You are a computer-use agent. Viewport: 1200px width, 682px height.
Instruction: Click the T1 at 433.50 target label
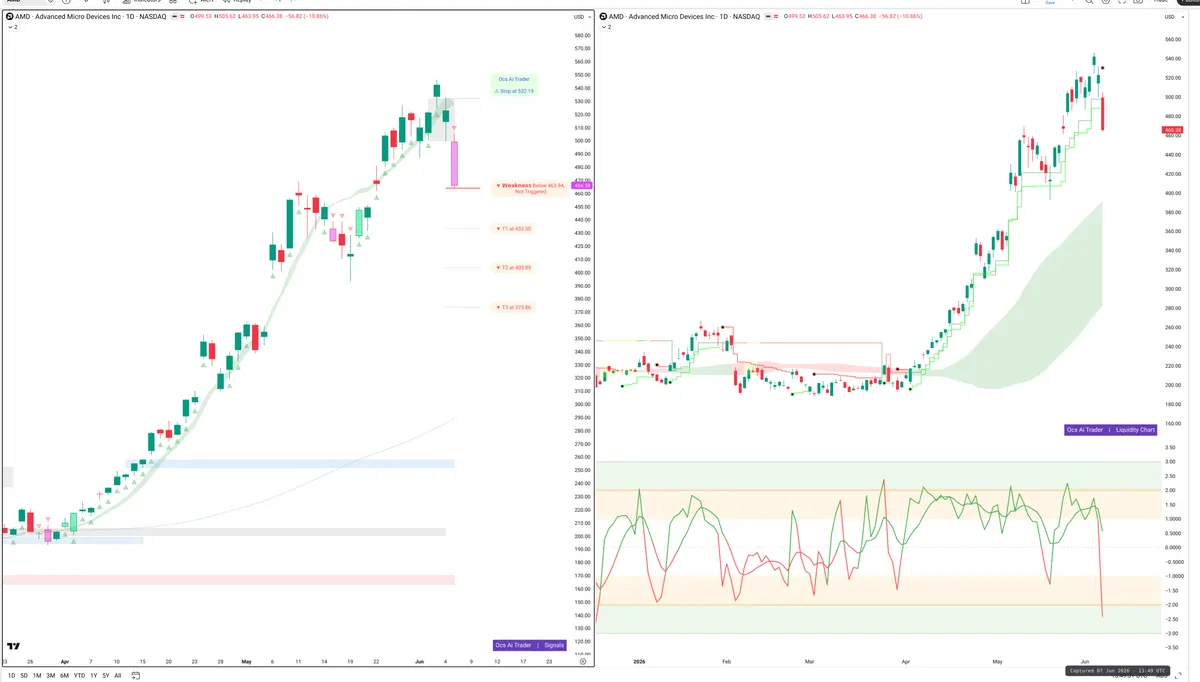514,229
